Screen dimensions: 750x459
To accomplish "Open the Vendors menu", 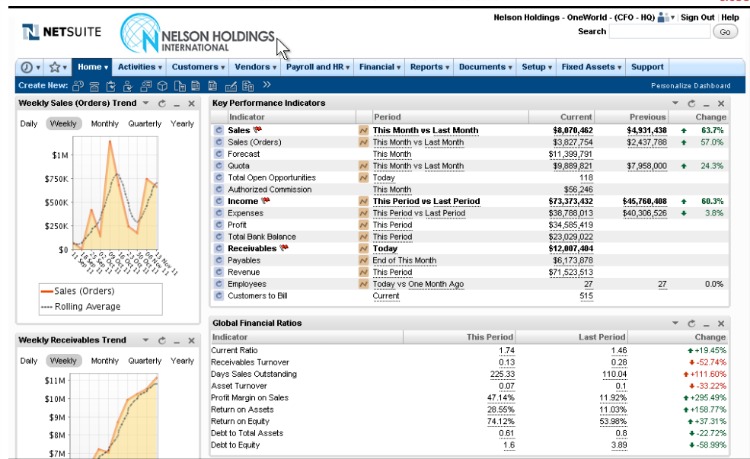I will [255, 67].
